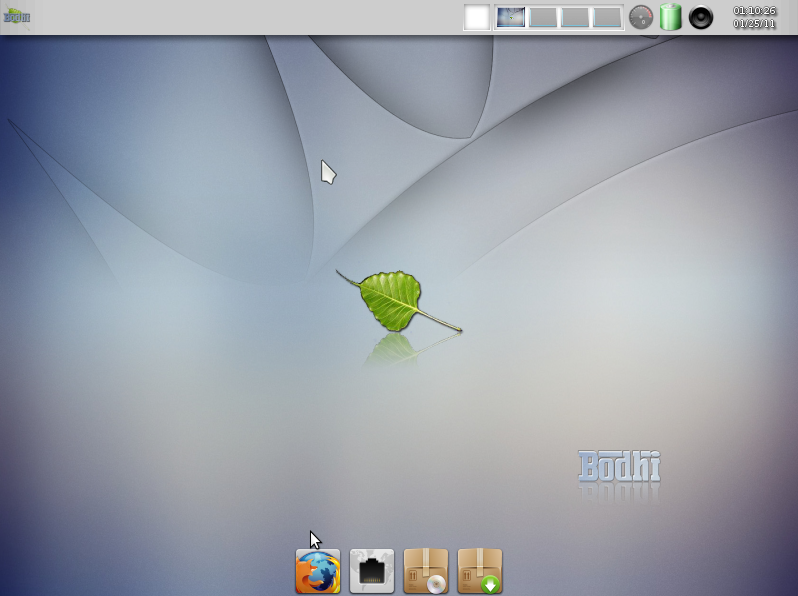The height and width of the screenshot is (596, 798).
Task: Click the CPU frequency gauge
Action: coord(641,17)
